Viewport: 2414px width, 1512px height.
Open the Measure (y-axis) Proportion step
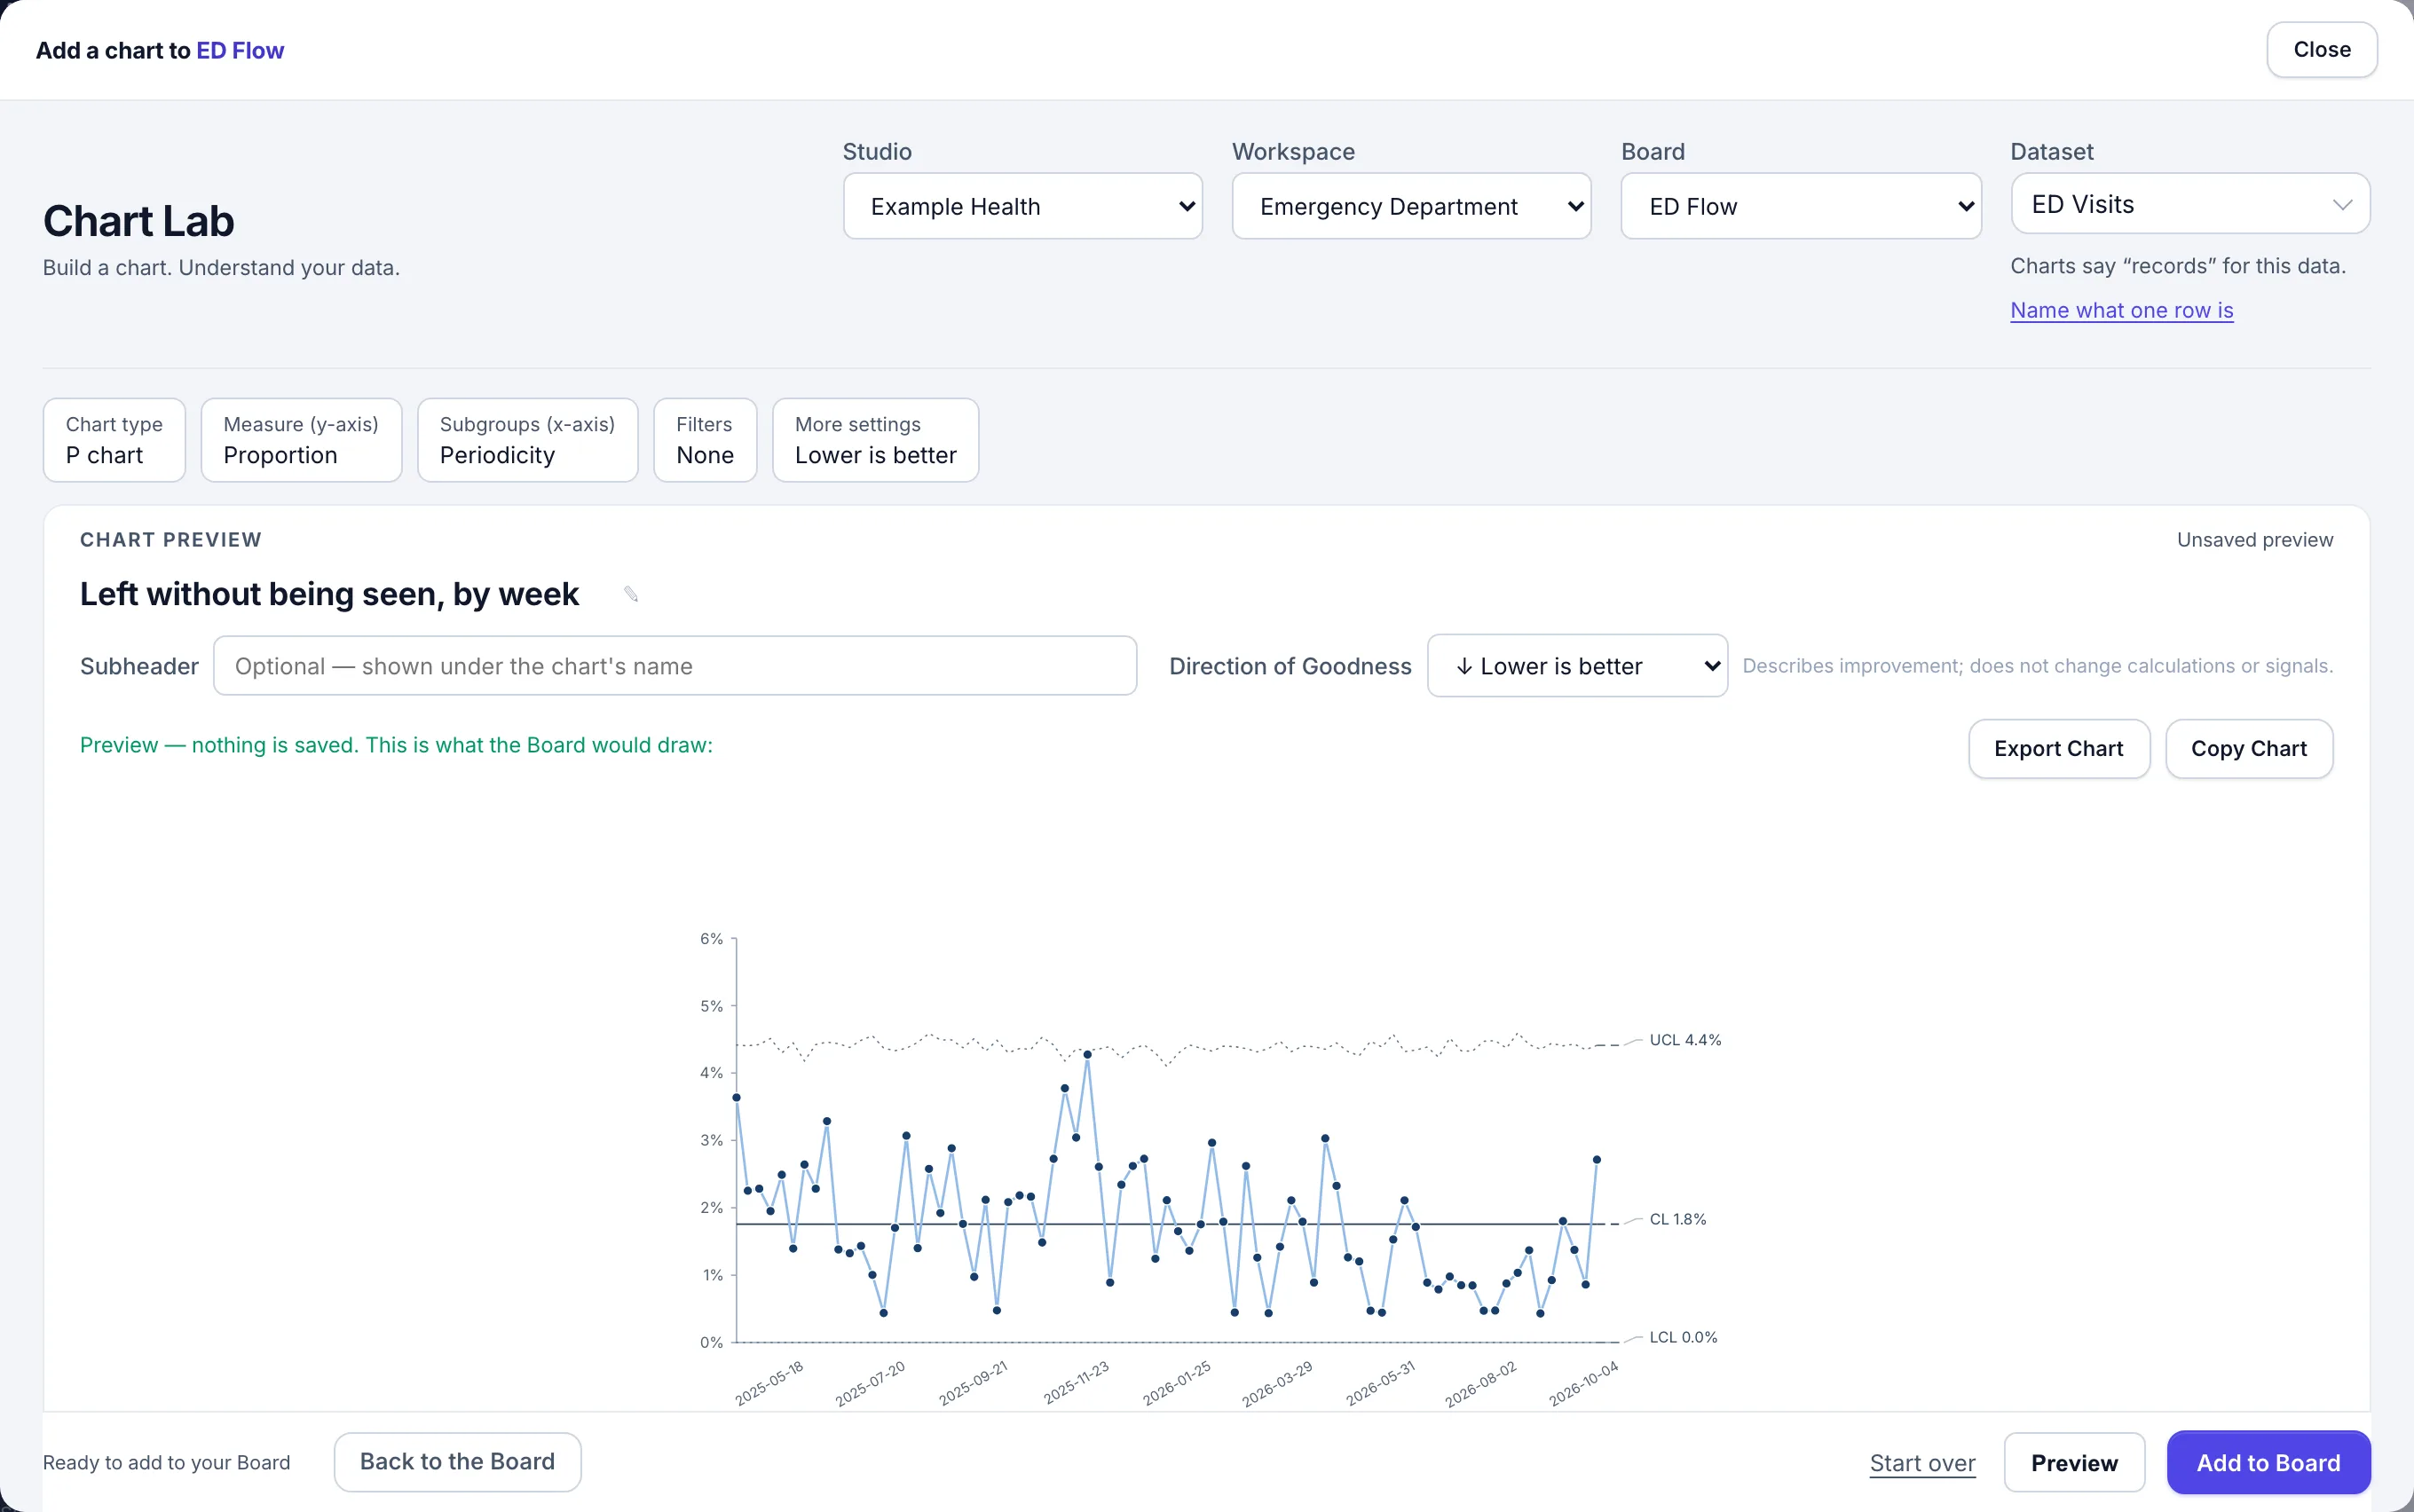(301, 440)
